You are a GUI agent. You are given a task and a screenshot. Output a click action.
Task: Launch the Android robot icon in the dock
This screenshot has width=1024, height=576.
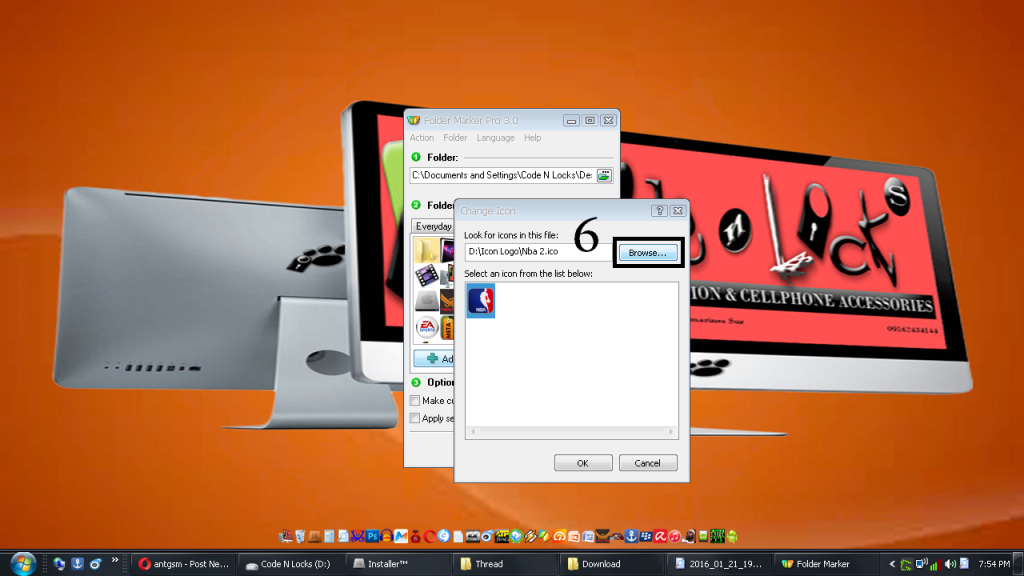point(732,536)
